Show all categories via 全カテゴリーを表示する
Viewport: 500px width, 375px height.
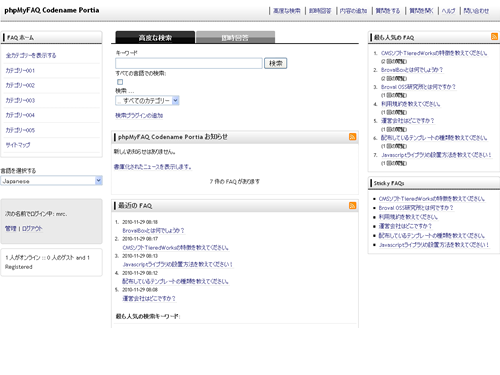tap(31, 55)
